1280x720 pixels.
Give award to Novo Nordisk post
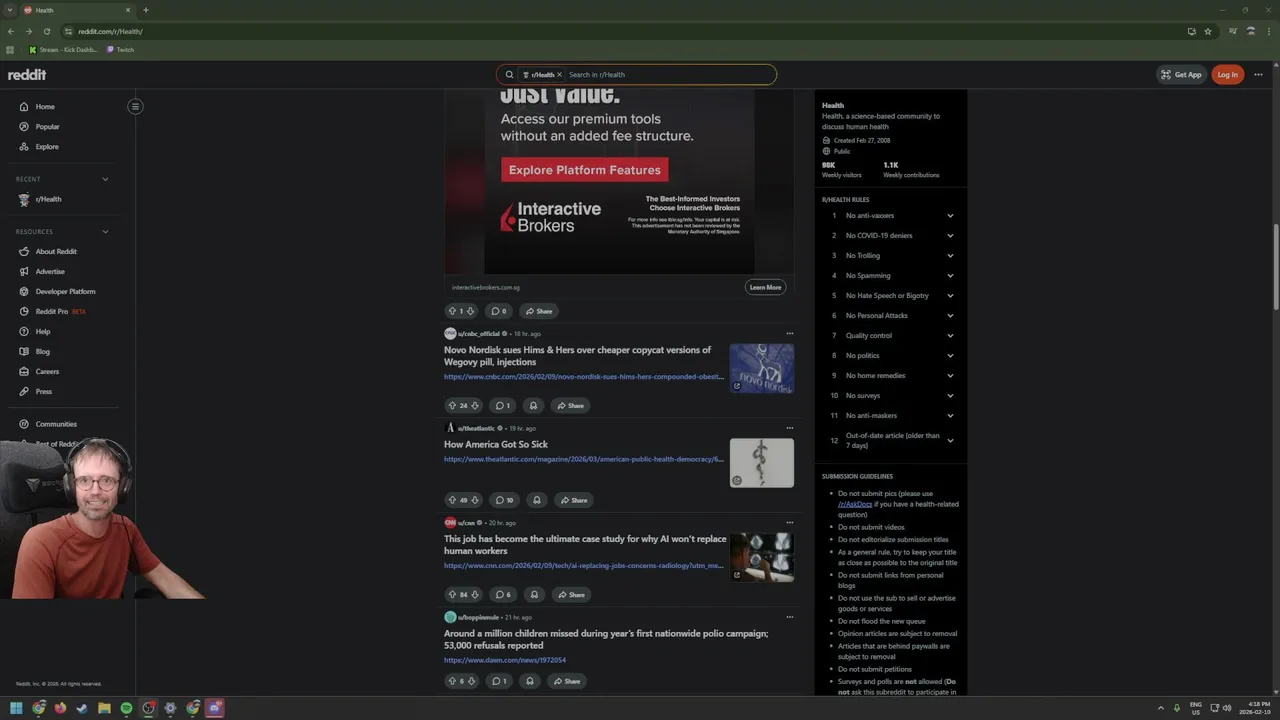tap(533, 406)
